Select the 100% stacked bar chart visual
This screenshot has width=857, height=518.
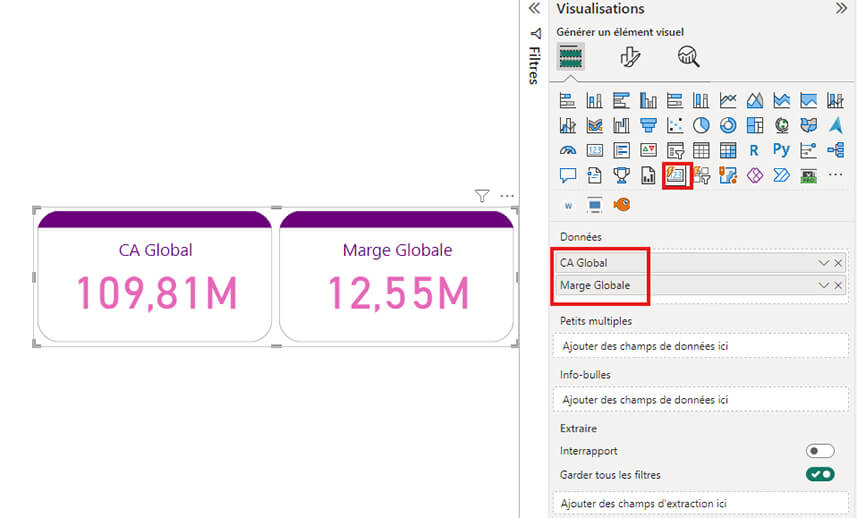675,101
